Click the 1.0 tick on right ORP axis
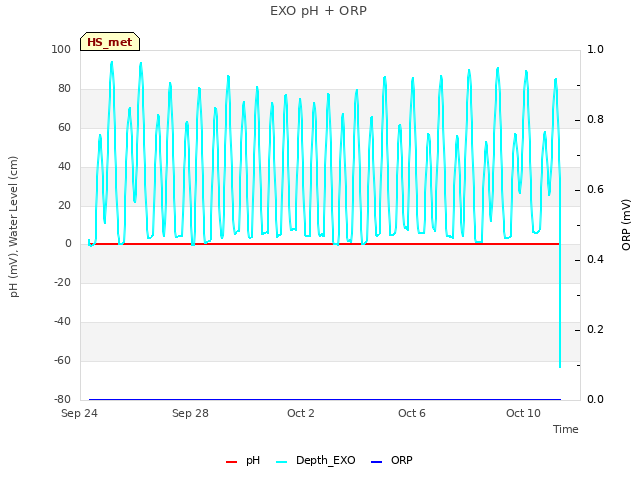640x480 pixels. (x=595, y=49)
